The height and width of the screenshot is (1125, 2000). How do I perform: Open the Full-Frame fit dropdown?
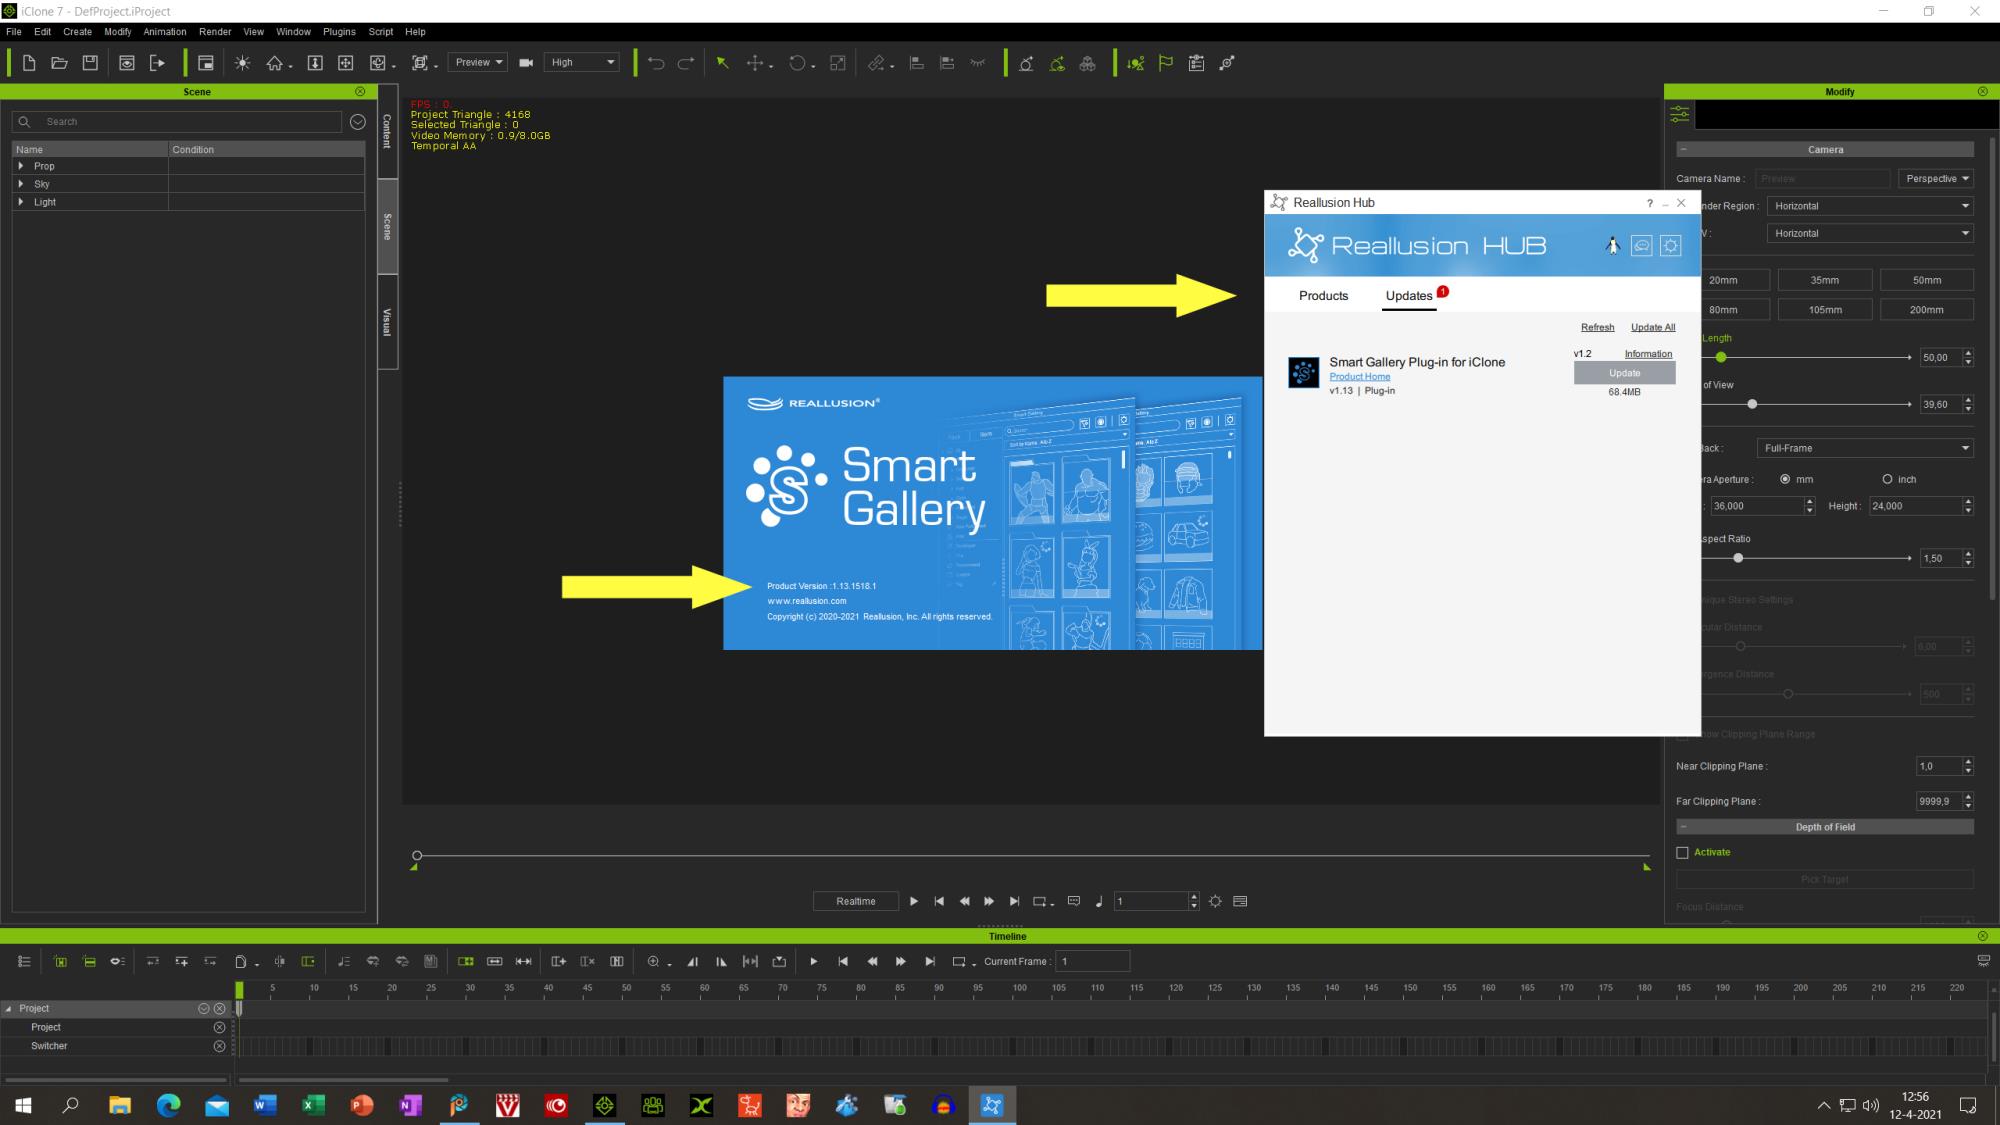[x=1865, y=448]
